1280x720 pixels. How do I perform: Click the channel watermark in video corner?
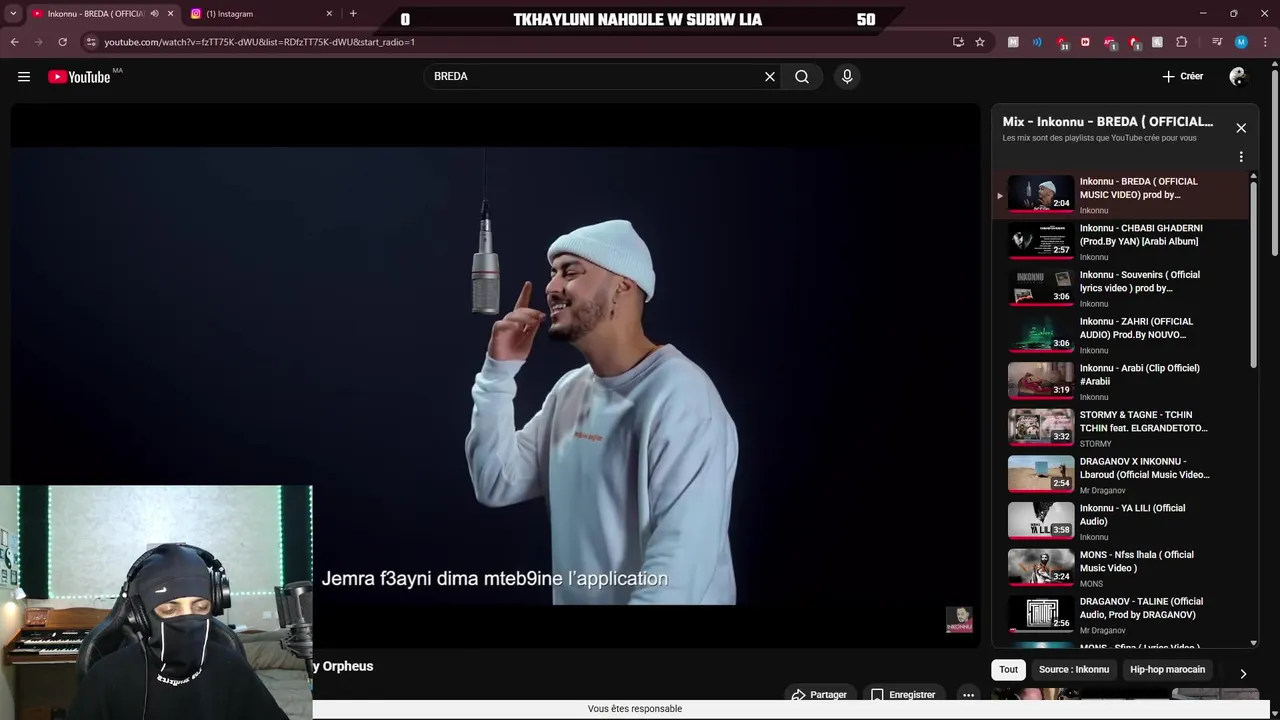(959, 620)
